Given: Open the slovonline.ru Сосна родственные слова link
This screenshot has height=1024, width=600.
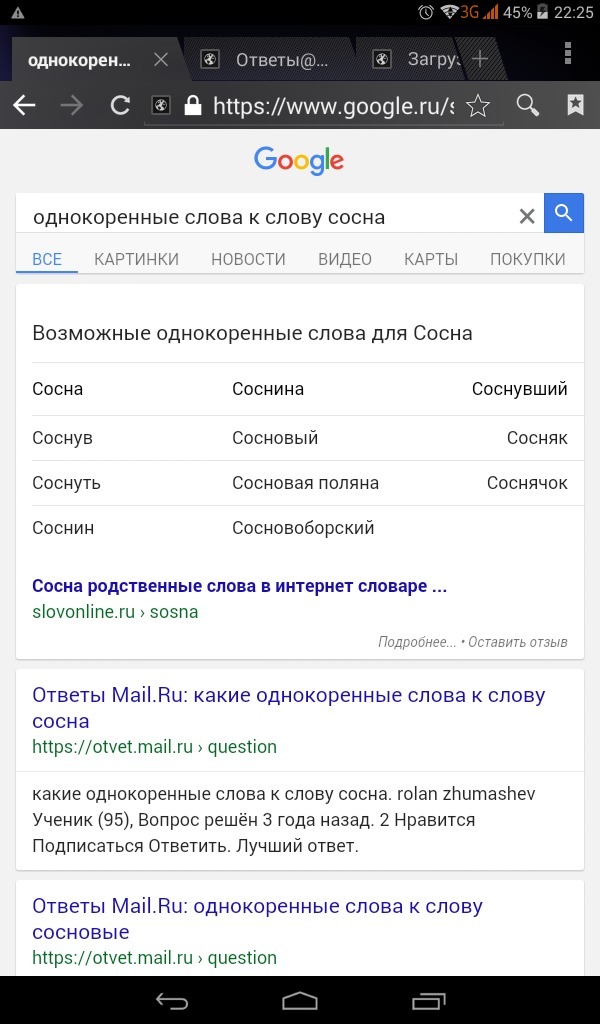Looking at the screenshot, I should click(239, 586).
